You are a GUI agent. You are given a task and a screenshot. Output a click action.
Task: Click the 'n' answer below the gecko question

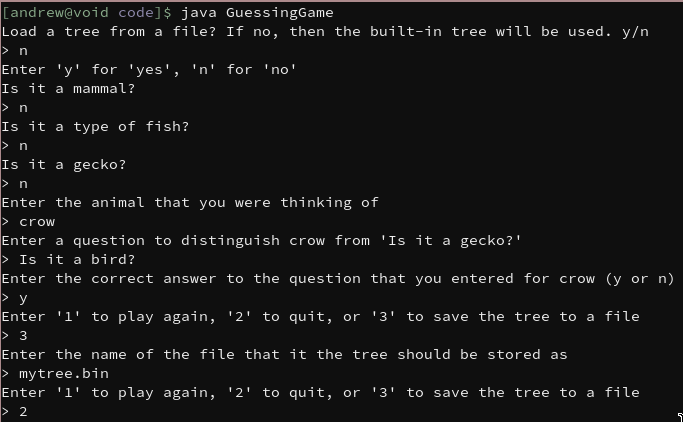coord(23,184)
